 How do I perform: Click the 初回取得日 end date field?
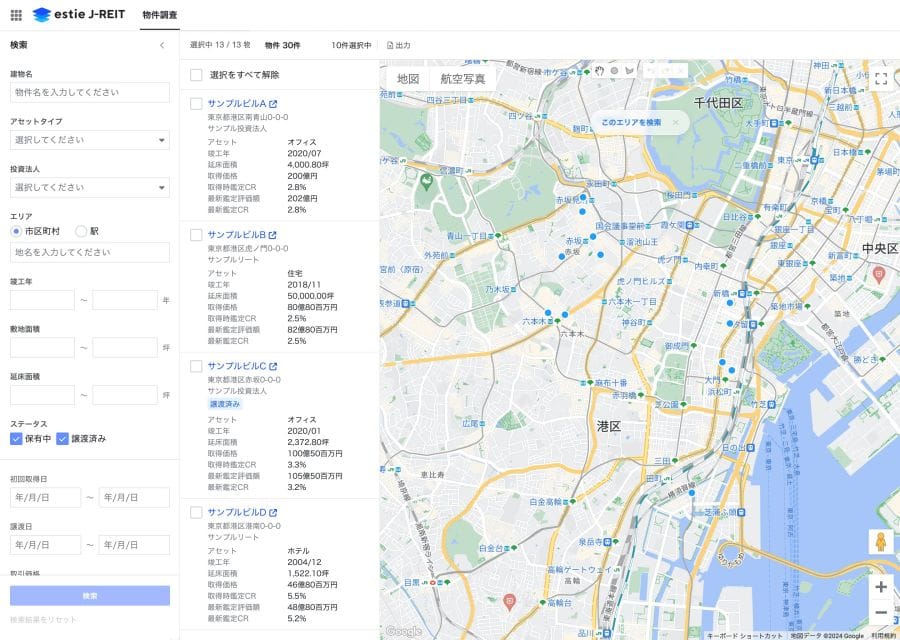point(134,498)
